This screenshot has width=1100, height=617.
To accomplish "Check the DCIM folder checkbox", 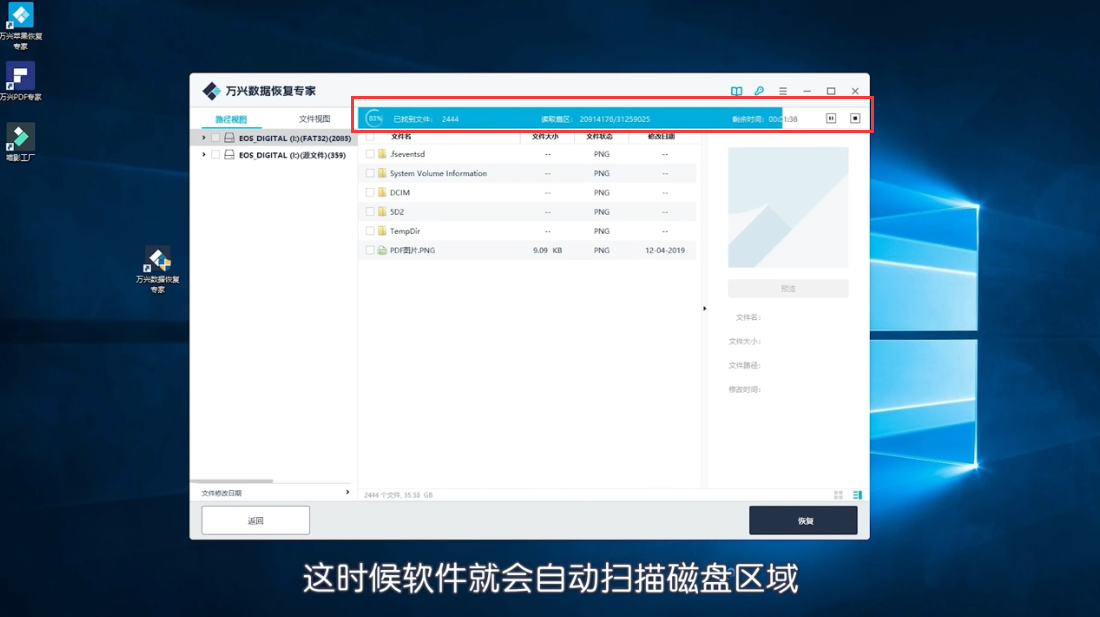I will pyautogui.click(x=371, y=192).
